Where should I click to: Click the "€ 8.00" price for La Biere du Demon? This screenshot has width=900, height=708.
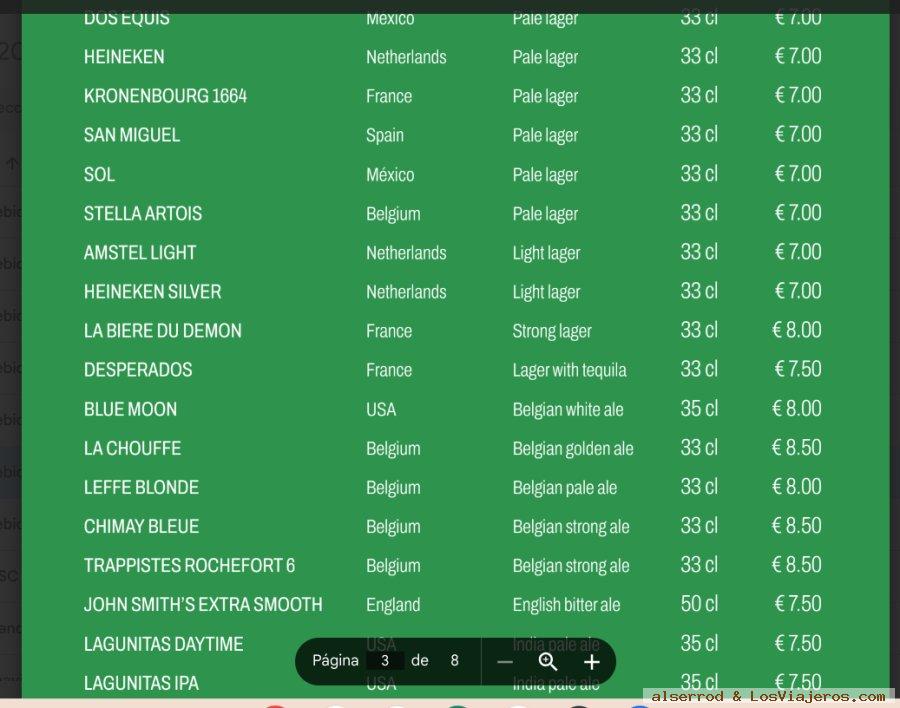797,330
